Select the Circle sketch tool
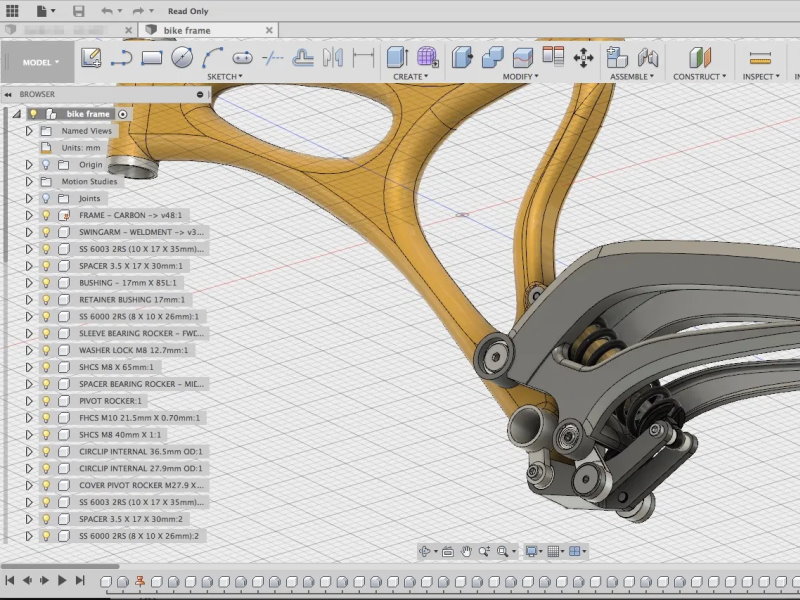 182,57
